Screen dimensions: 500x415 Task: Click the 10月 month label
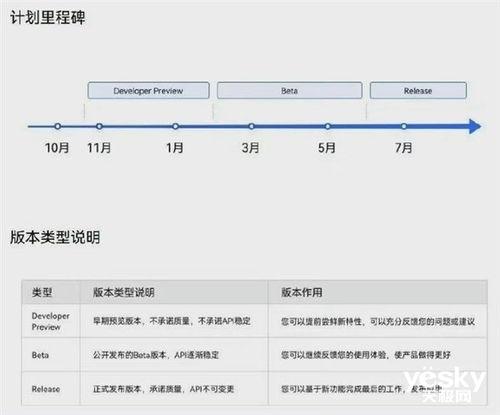pos(57,148)
